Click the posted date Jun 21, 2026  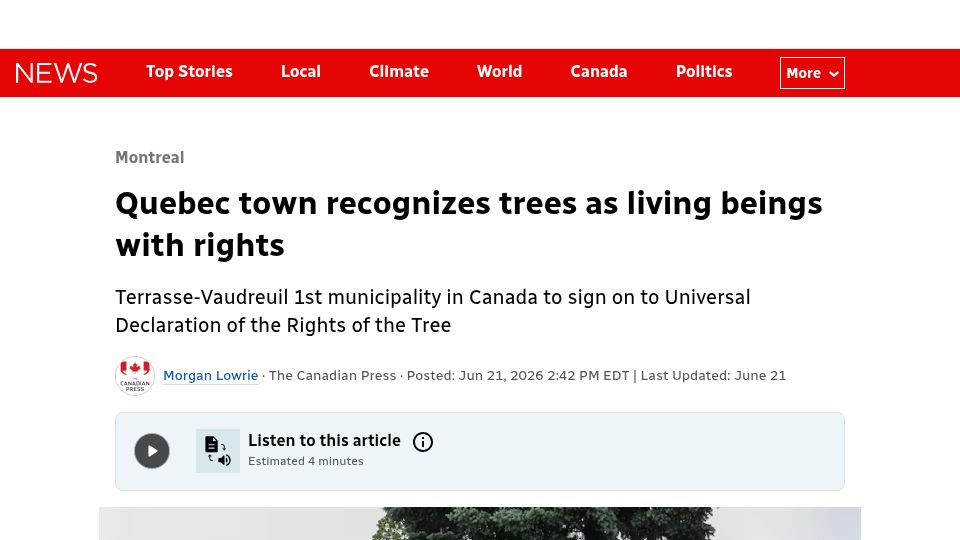(518, 375)
